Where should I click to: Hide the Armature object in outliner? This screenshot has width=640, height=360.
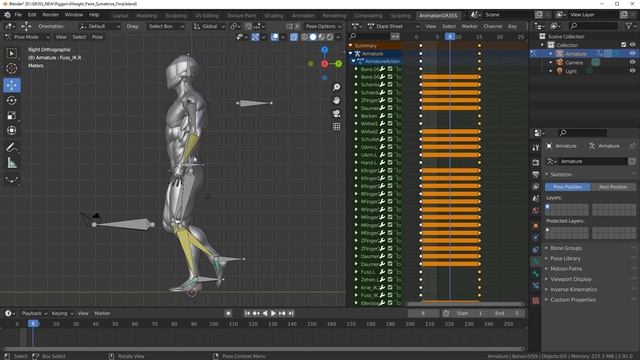coord(632,54)
